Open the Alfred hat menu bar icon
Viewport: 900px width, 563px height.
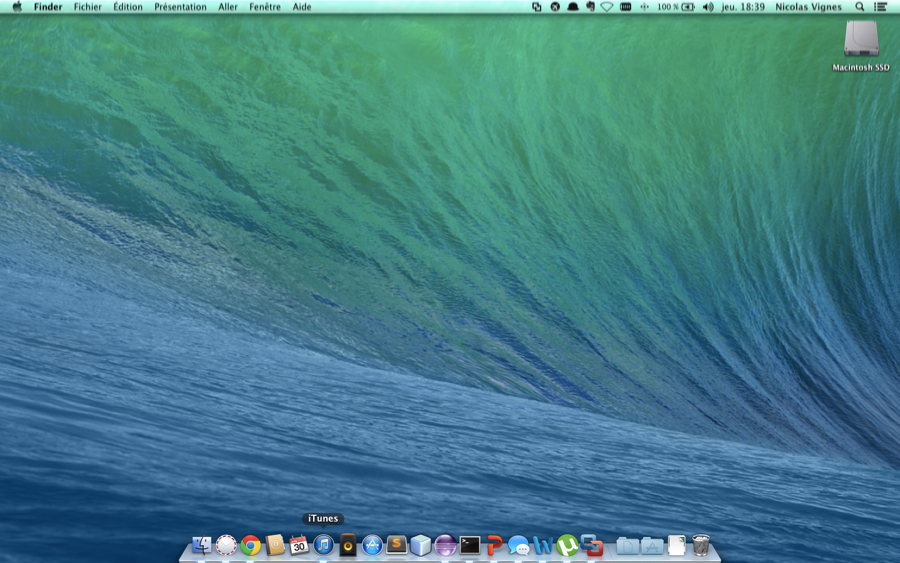573,7
